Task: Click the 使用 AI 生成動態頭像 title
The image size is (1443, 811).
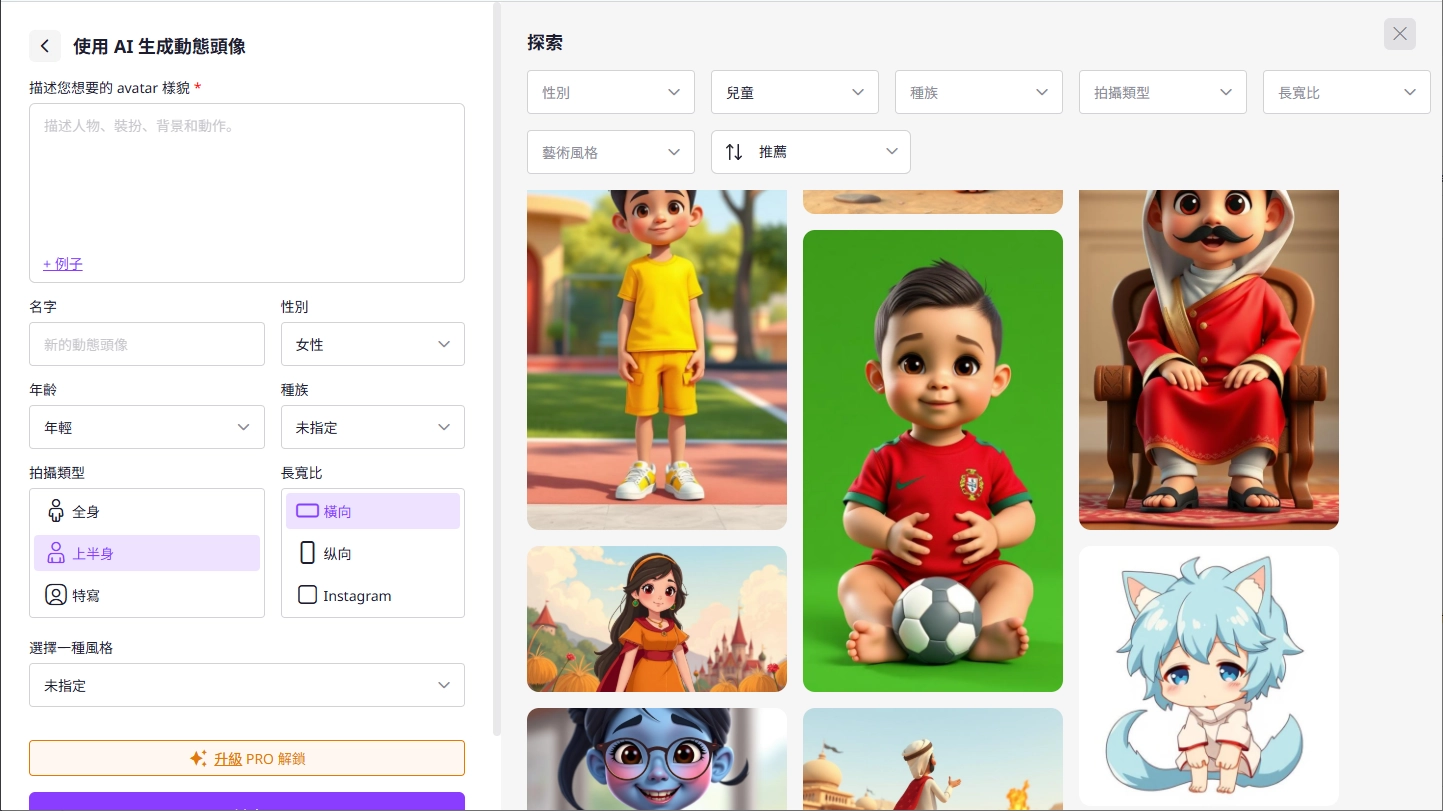Action: click(159, 46)
